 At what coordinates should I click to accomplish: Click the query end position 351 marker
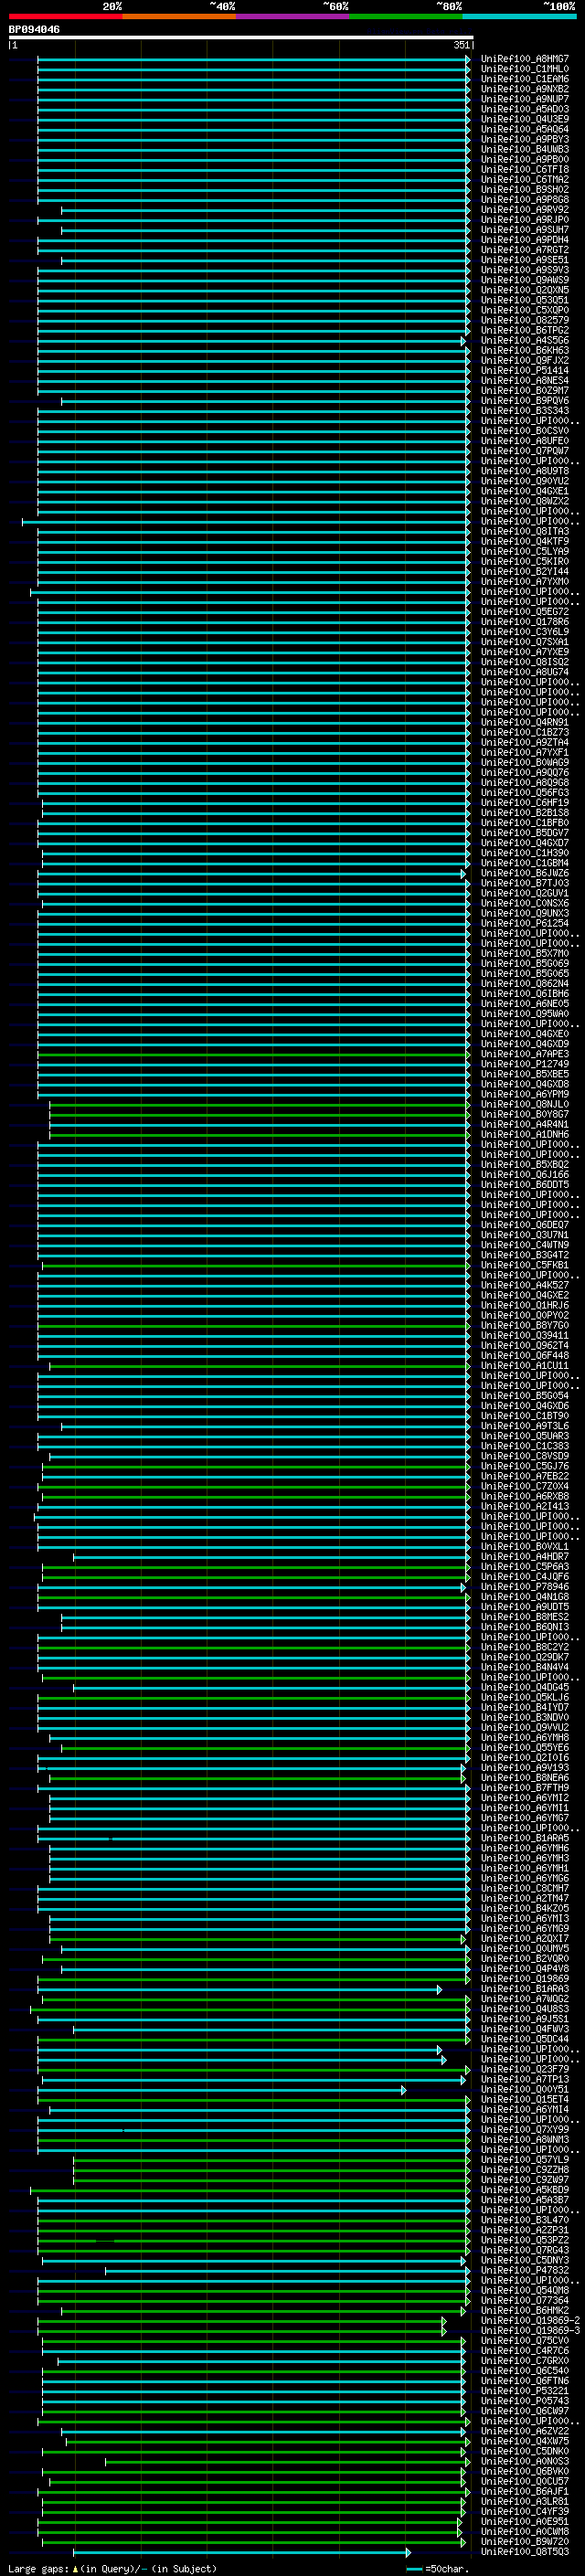click(x=461, y=45)
